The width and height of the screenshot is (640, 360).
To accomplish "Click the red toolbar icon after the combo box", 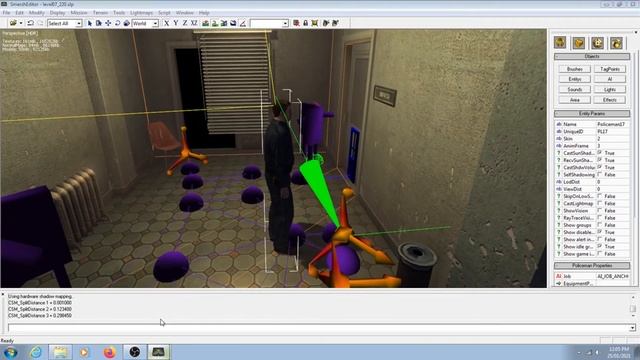I will (296, 23).
